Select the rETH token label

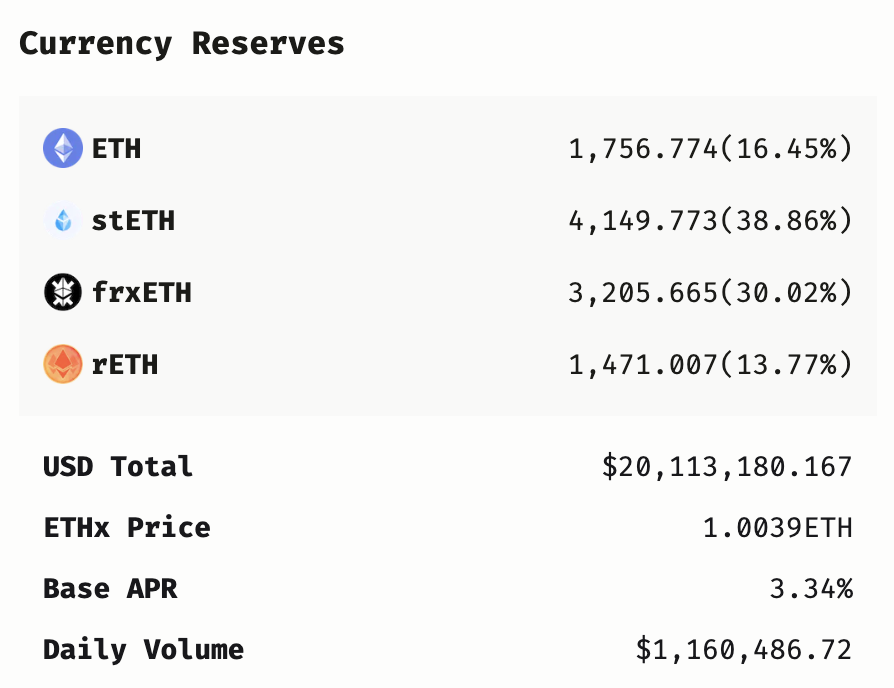coord(125,364)
